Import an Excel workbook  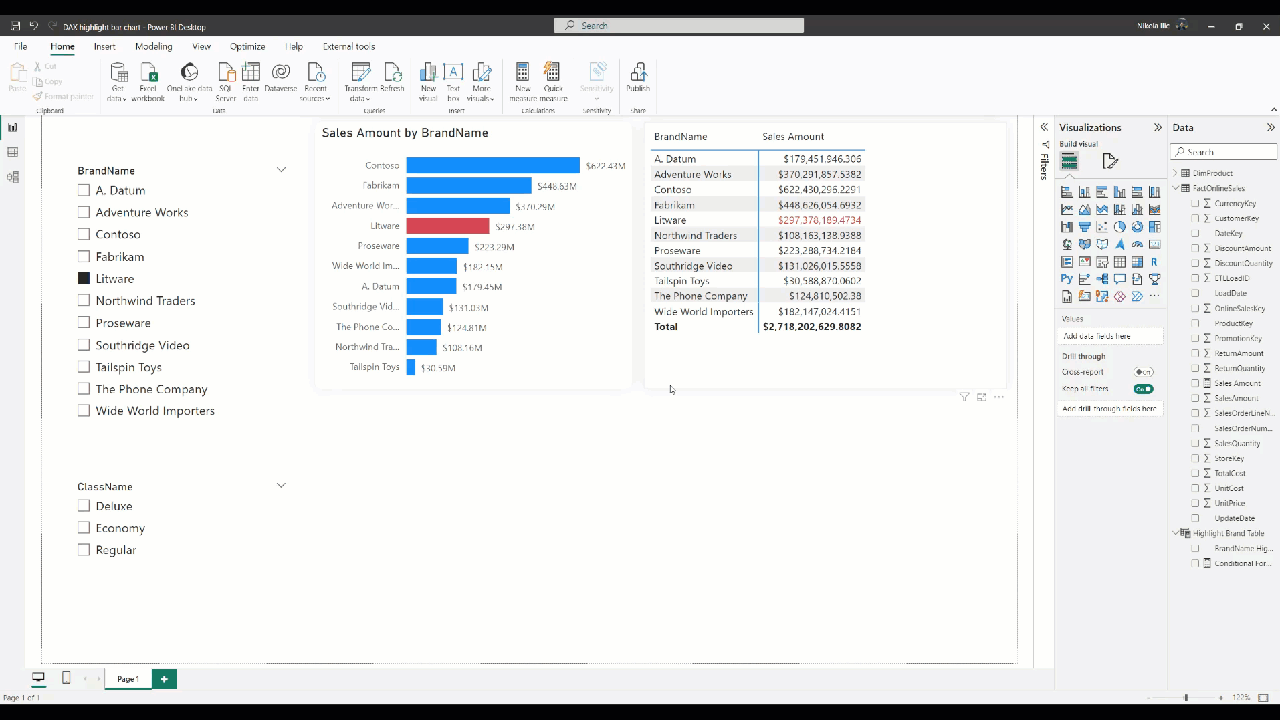(148, 82)
